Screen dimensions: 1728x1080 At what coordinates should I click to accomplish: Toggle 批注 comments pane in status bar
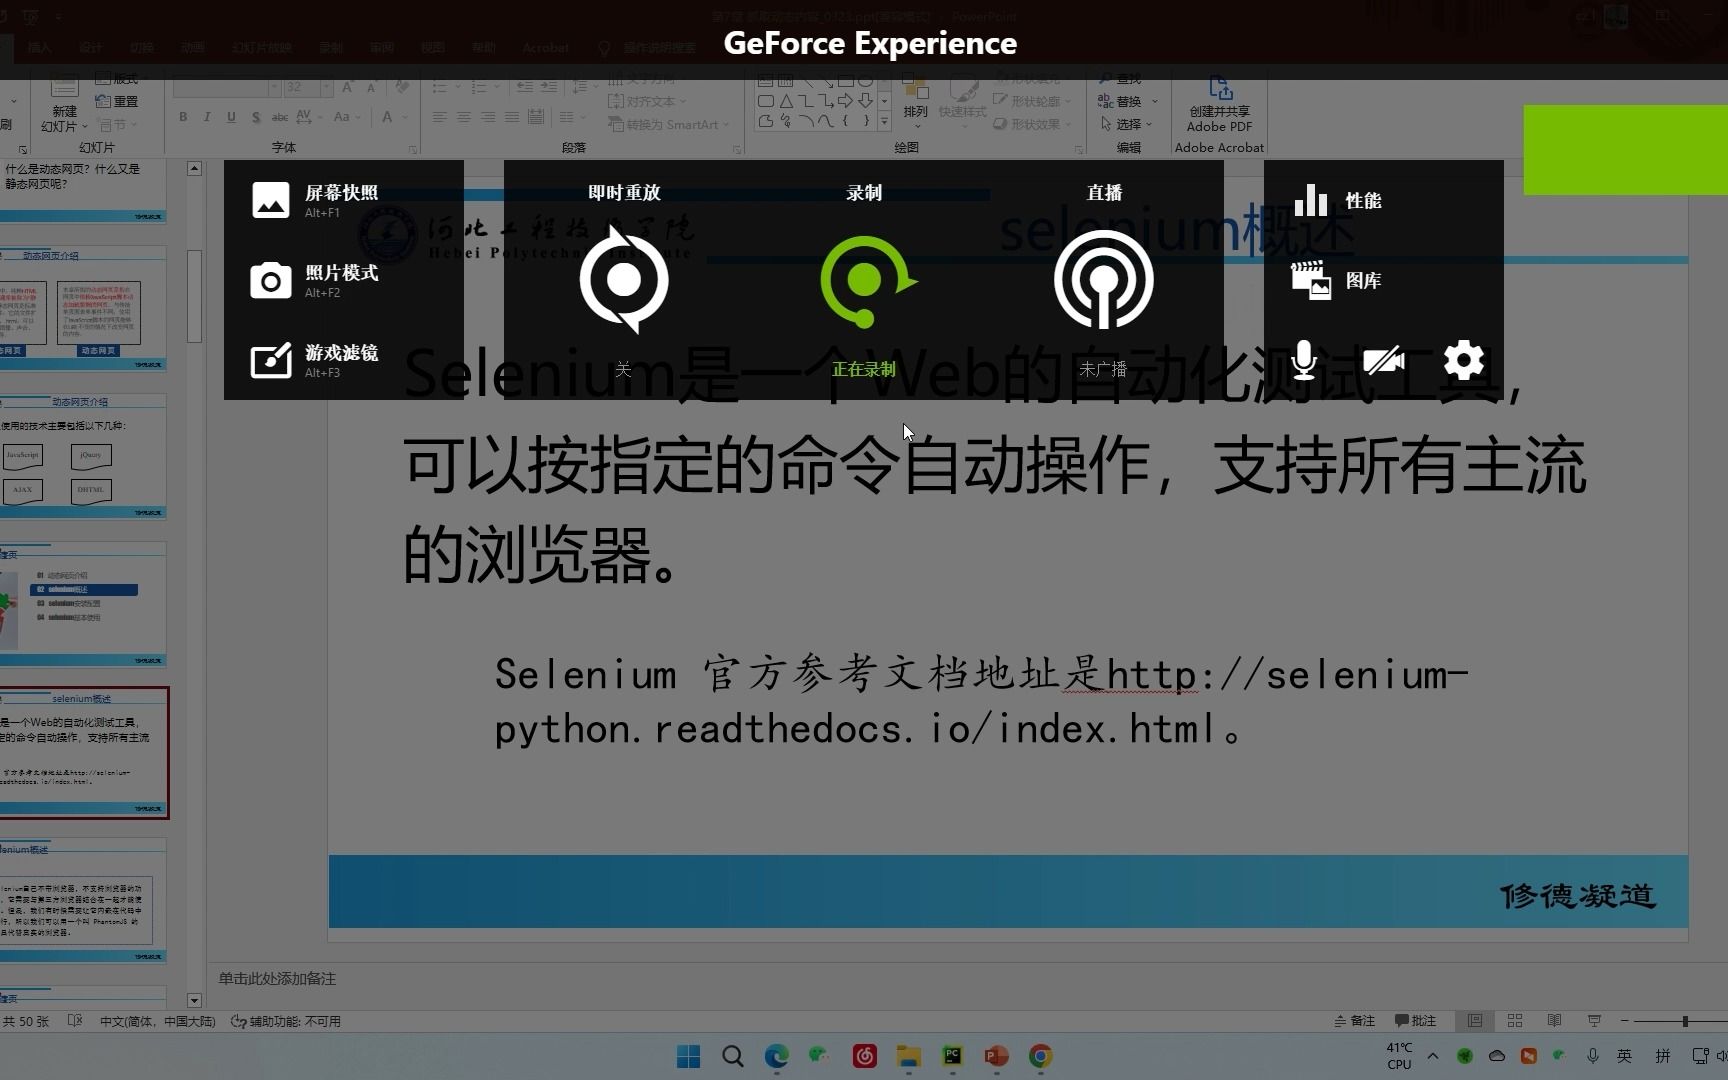[x=1415, y=1021]
